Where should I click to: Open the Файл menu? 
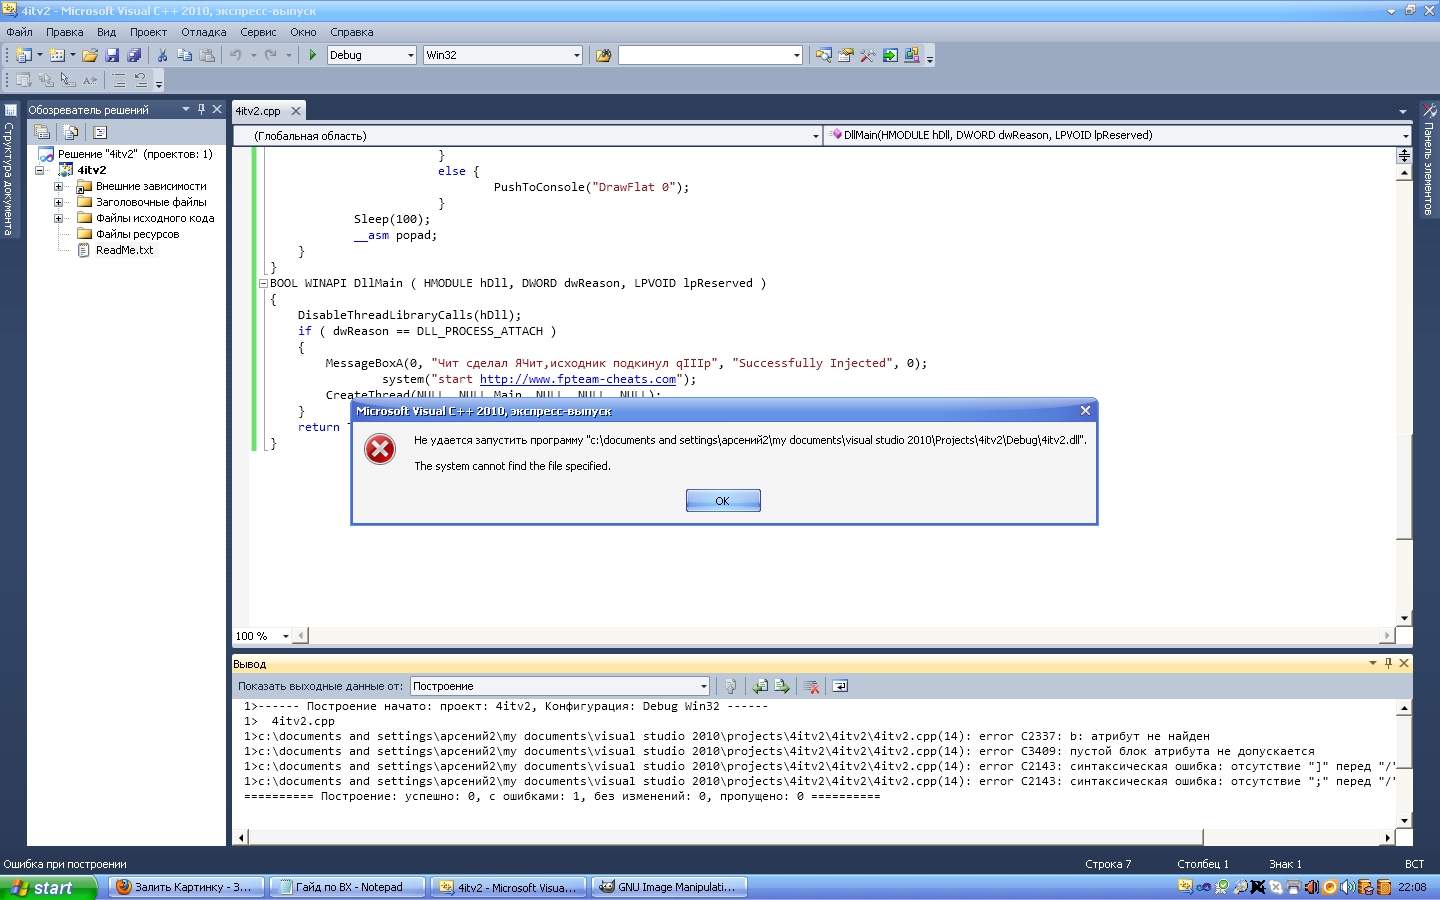19,32
